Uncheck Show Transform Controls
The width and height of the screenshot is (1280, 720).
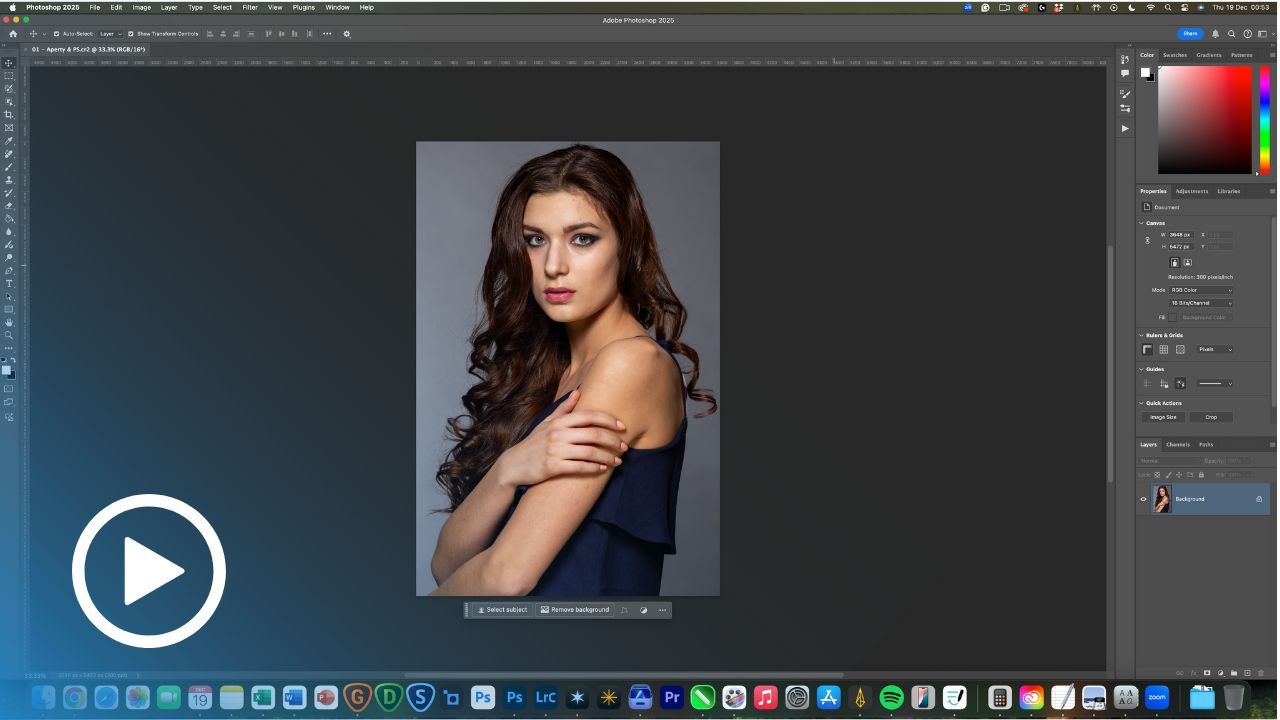point(131,34)
